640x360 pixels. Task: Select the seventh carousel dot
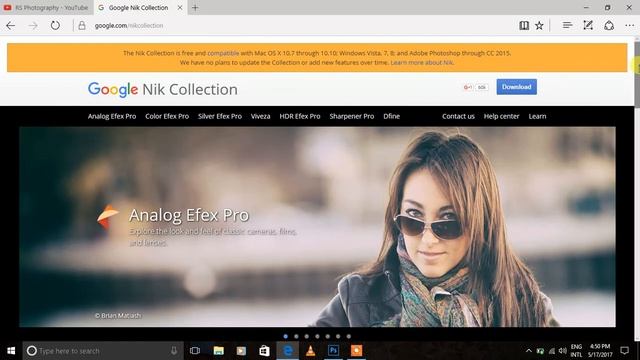pos(349,336)
